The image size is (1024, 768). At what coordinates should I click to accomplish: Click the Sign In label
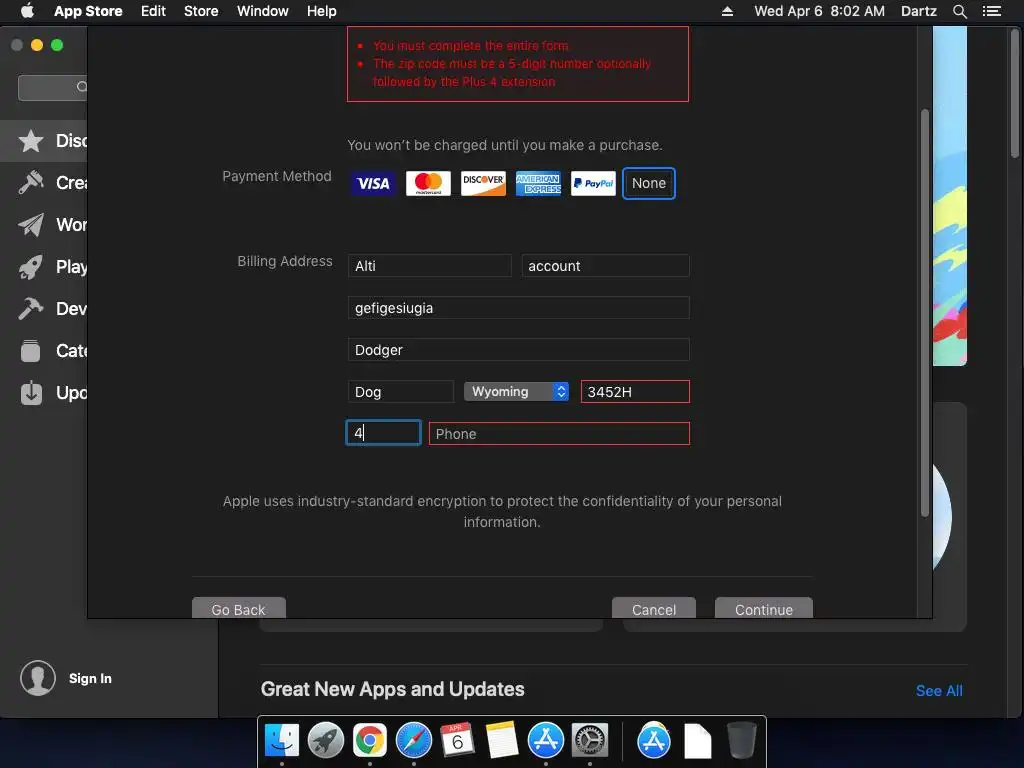pos(90,679)
